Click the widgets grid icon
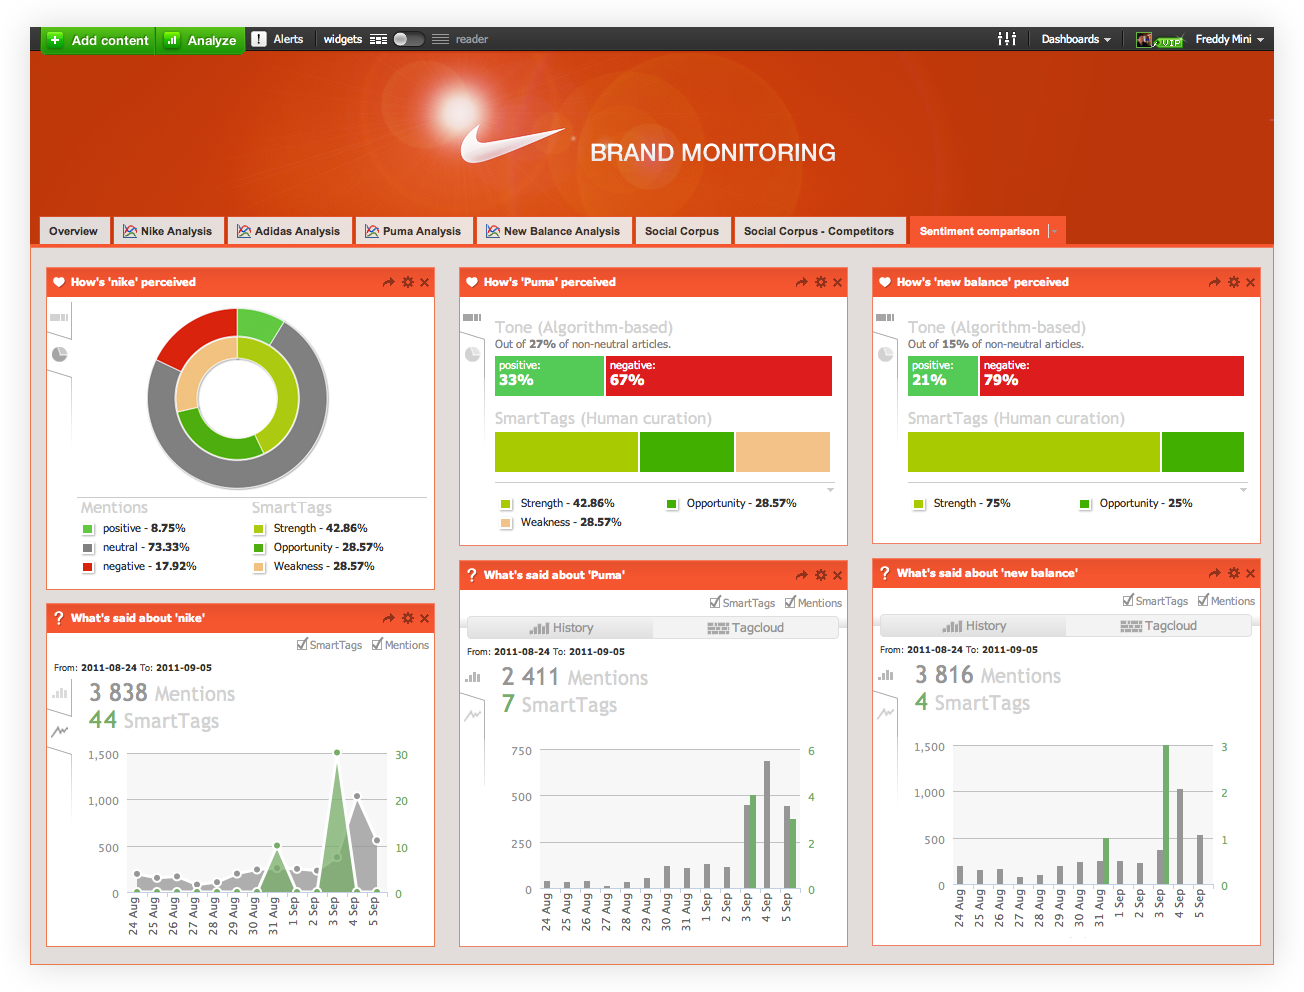Screen dimensions: 1304x992 (x=378, y=39)
